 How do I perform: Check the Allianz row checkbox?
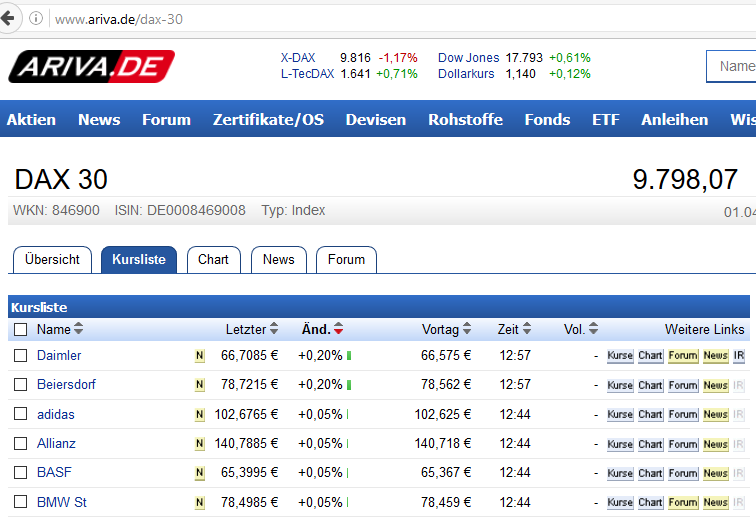(20, 443)
